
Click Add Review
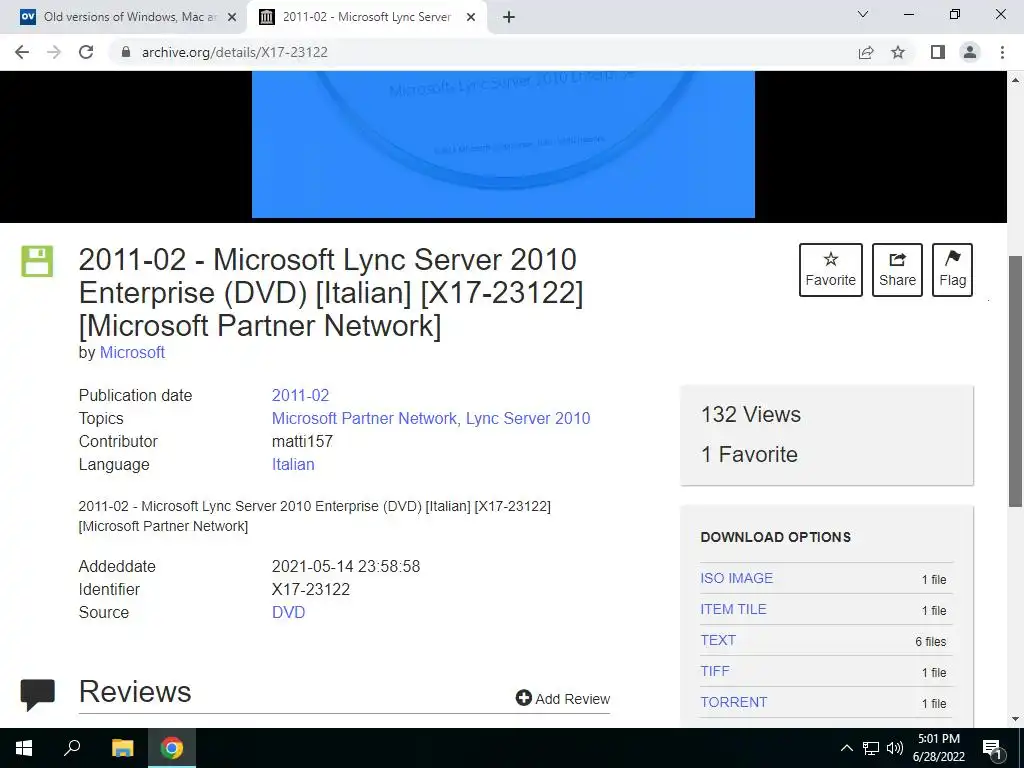pos(563,698)
